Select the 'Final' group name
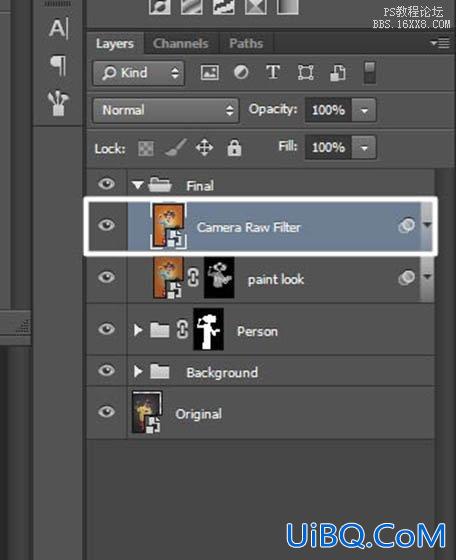 [x=200, y=186]
